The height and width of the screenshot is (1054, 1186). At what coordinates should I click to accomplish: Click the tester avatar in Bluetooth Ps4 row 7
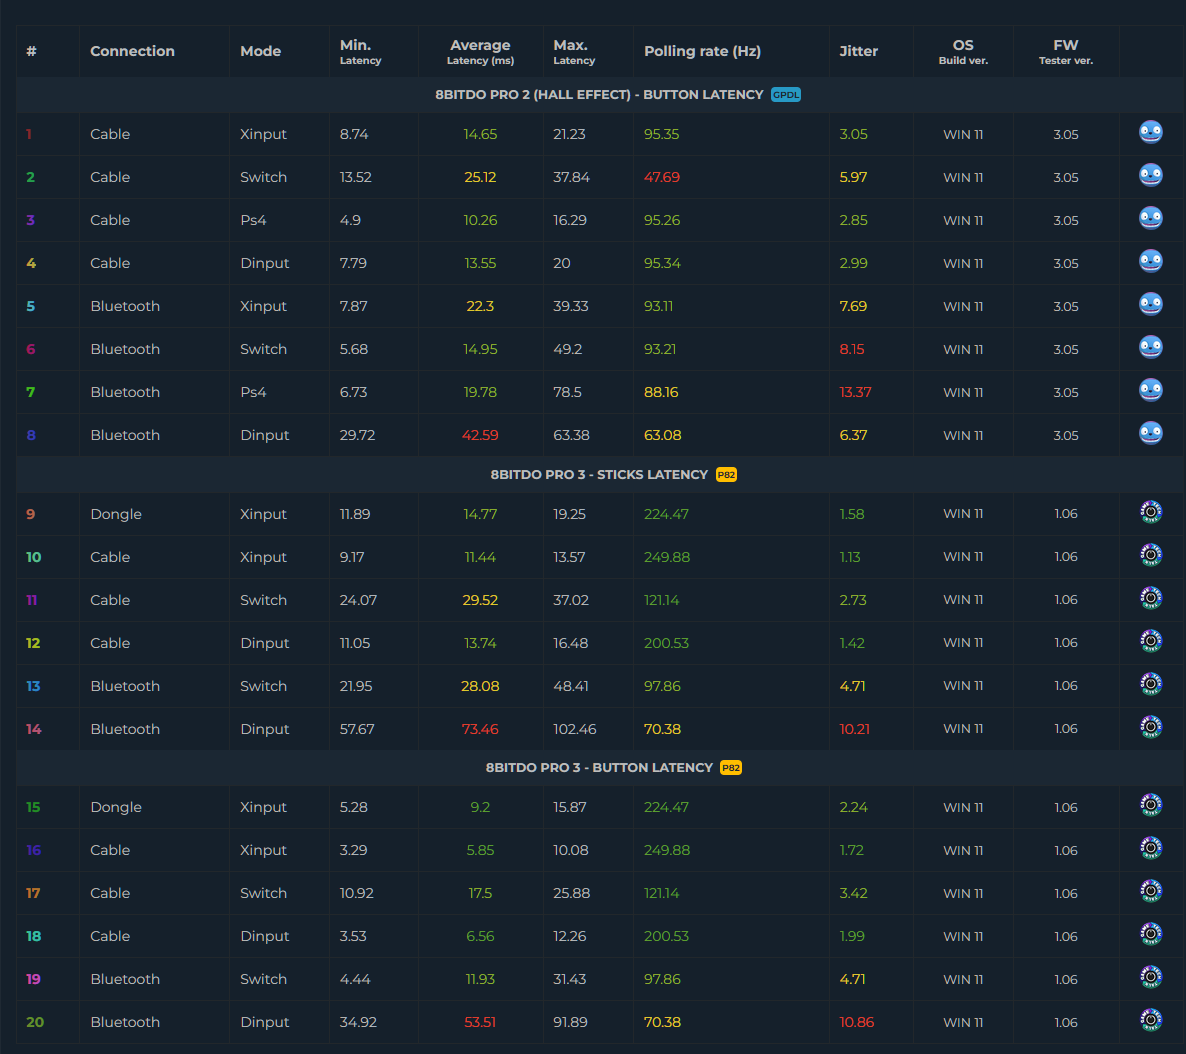(1150, 391)
